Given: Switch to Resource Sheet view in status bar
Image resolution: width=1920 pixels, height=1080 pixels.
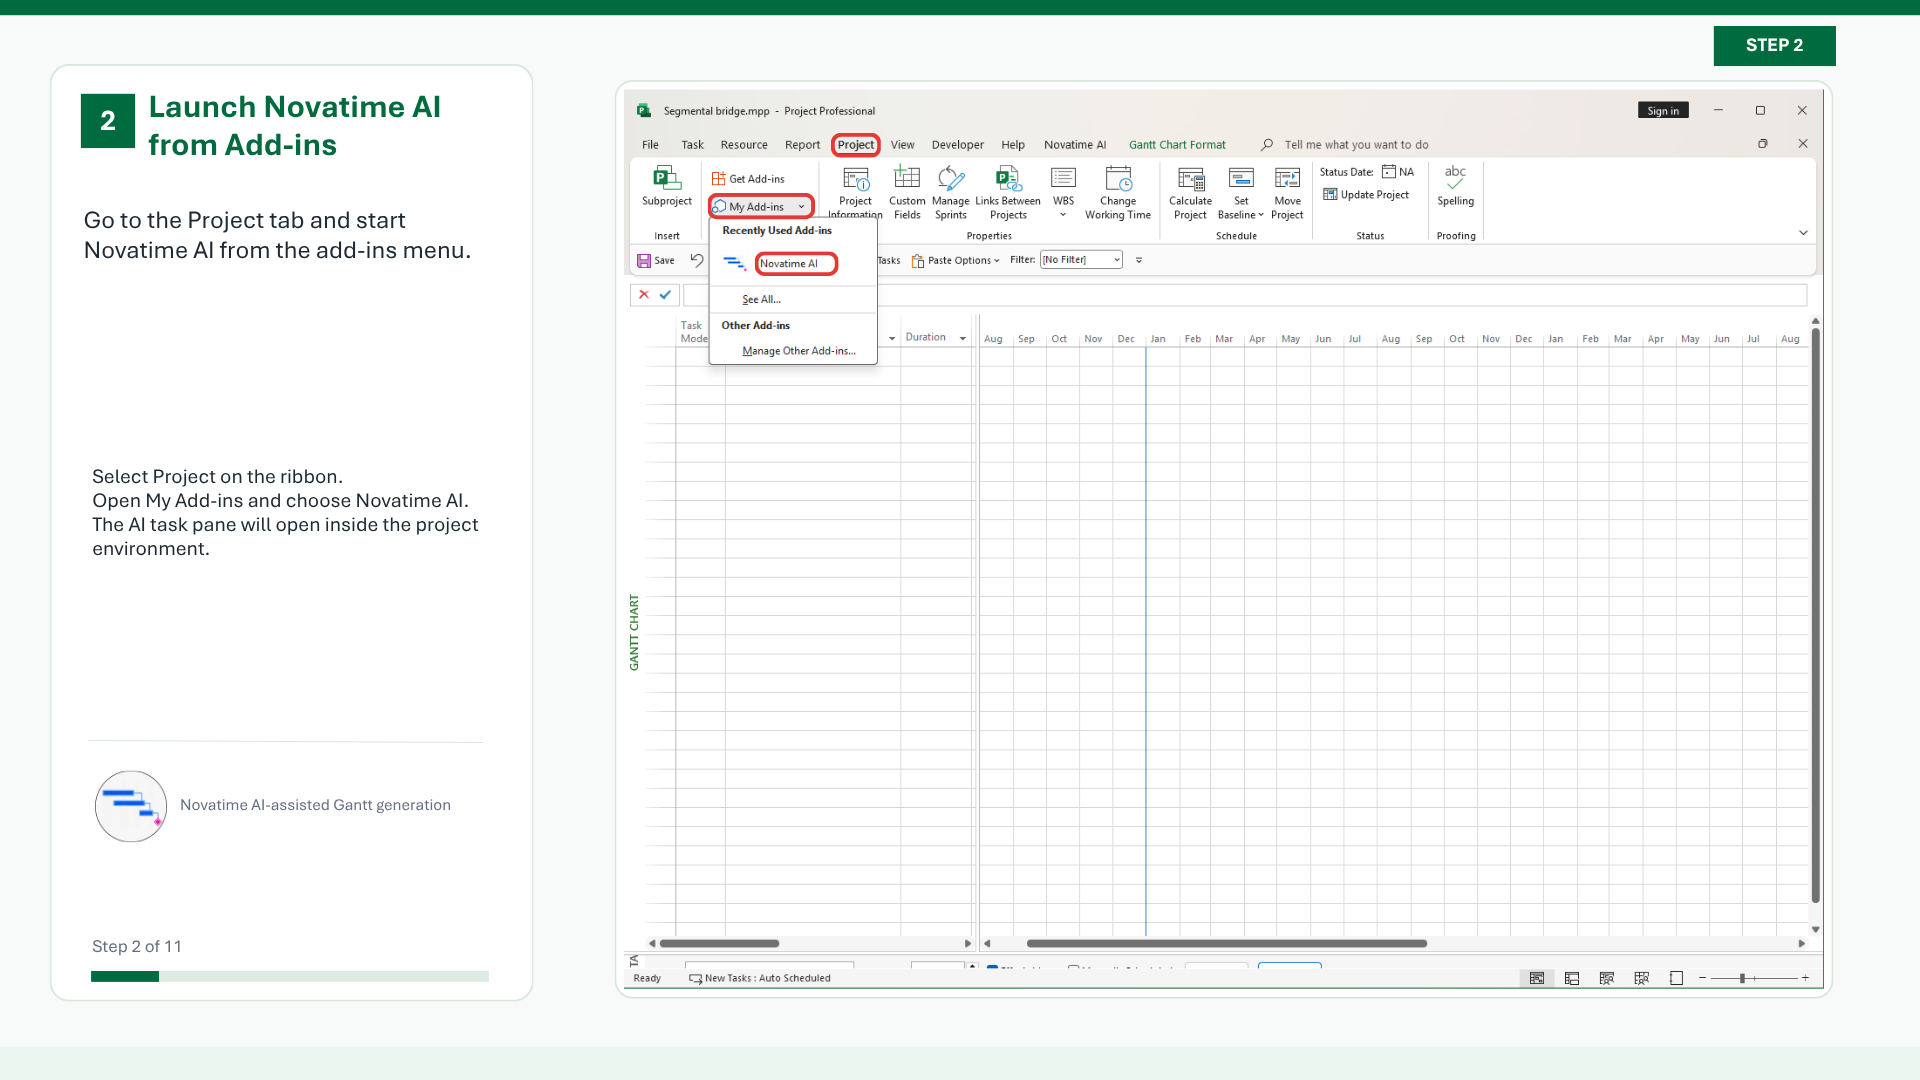Looking at the screenshot, I should click(x=1642, y=978).
